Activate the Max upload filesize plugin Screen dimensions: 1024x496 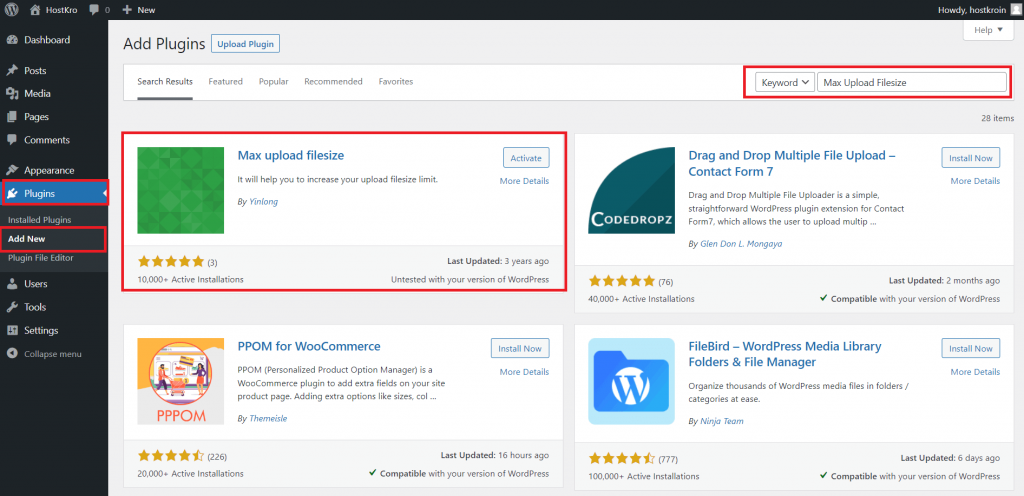pyautogui.click(x=526, y=158)
